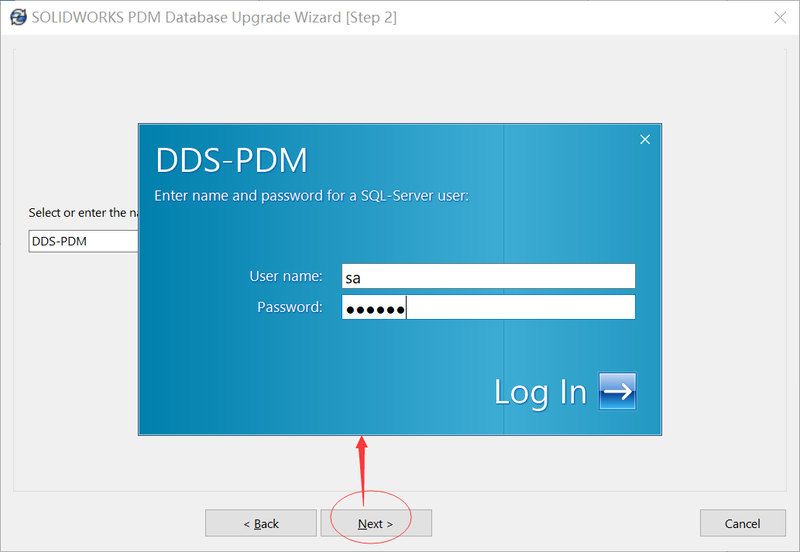Image resolution: width=800 pixels, height=552 pixels.
Task: Click the Log In arrow icon
Action: point(617,391)
